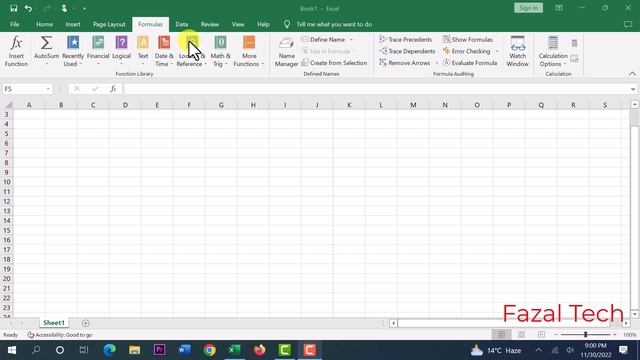Click the Calculate Sheet icon
Screen dimensions: 640x360
(x=574, y=59)
